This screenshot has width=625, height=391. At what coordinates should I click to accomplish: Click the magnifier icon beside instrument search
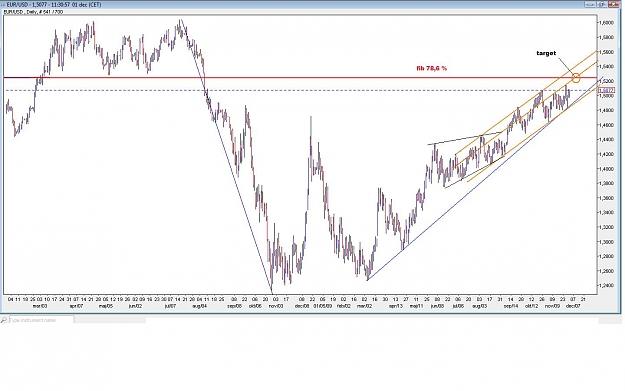pos(4,320)
